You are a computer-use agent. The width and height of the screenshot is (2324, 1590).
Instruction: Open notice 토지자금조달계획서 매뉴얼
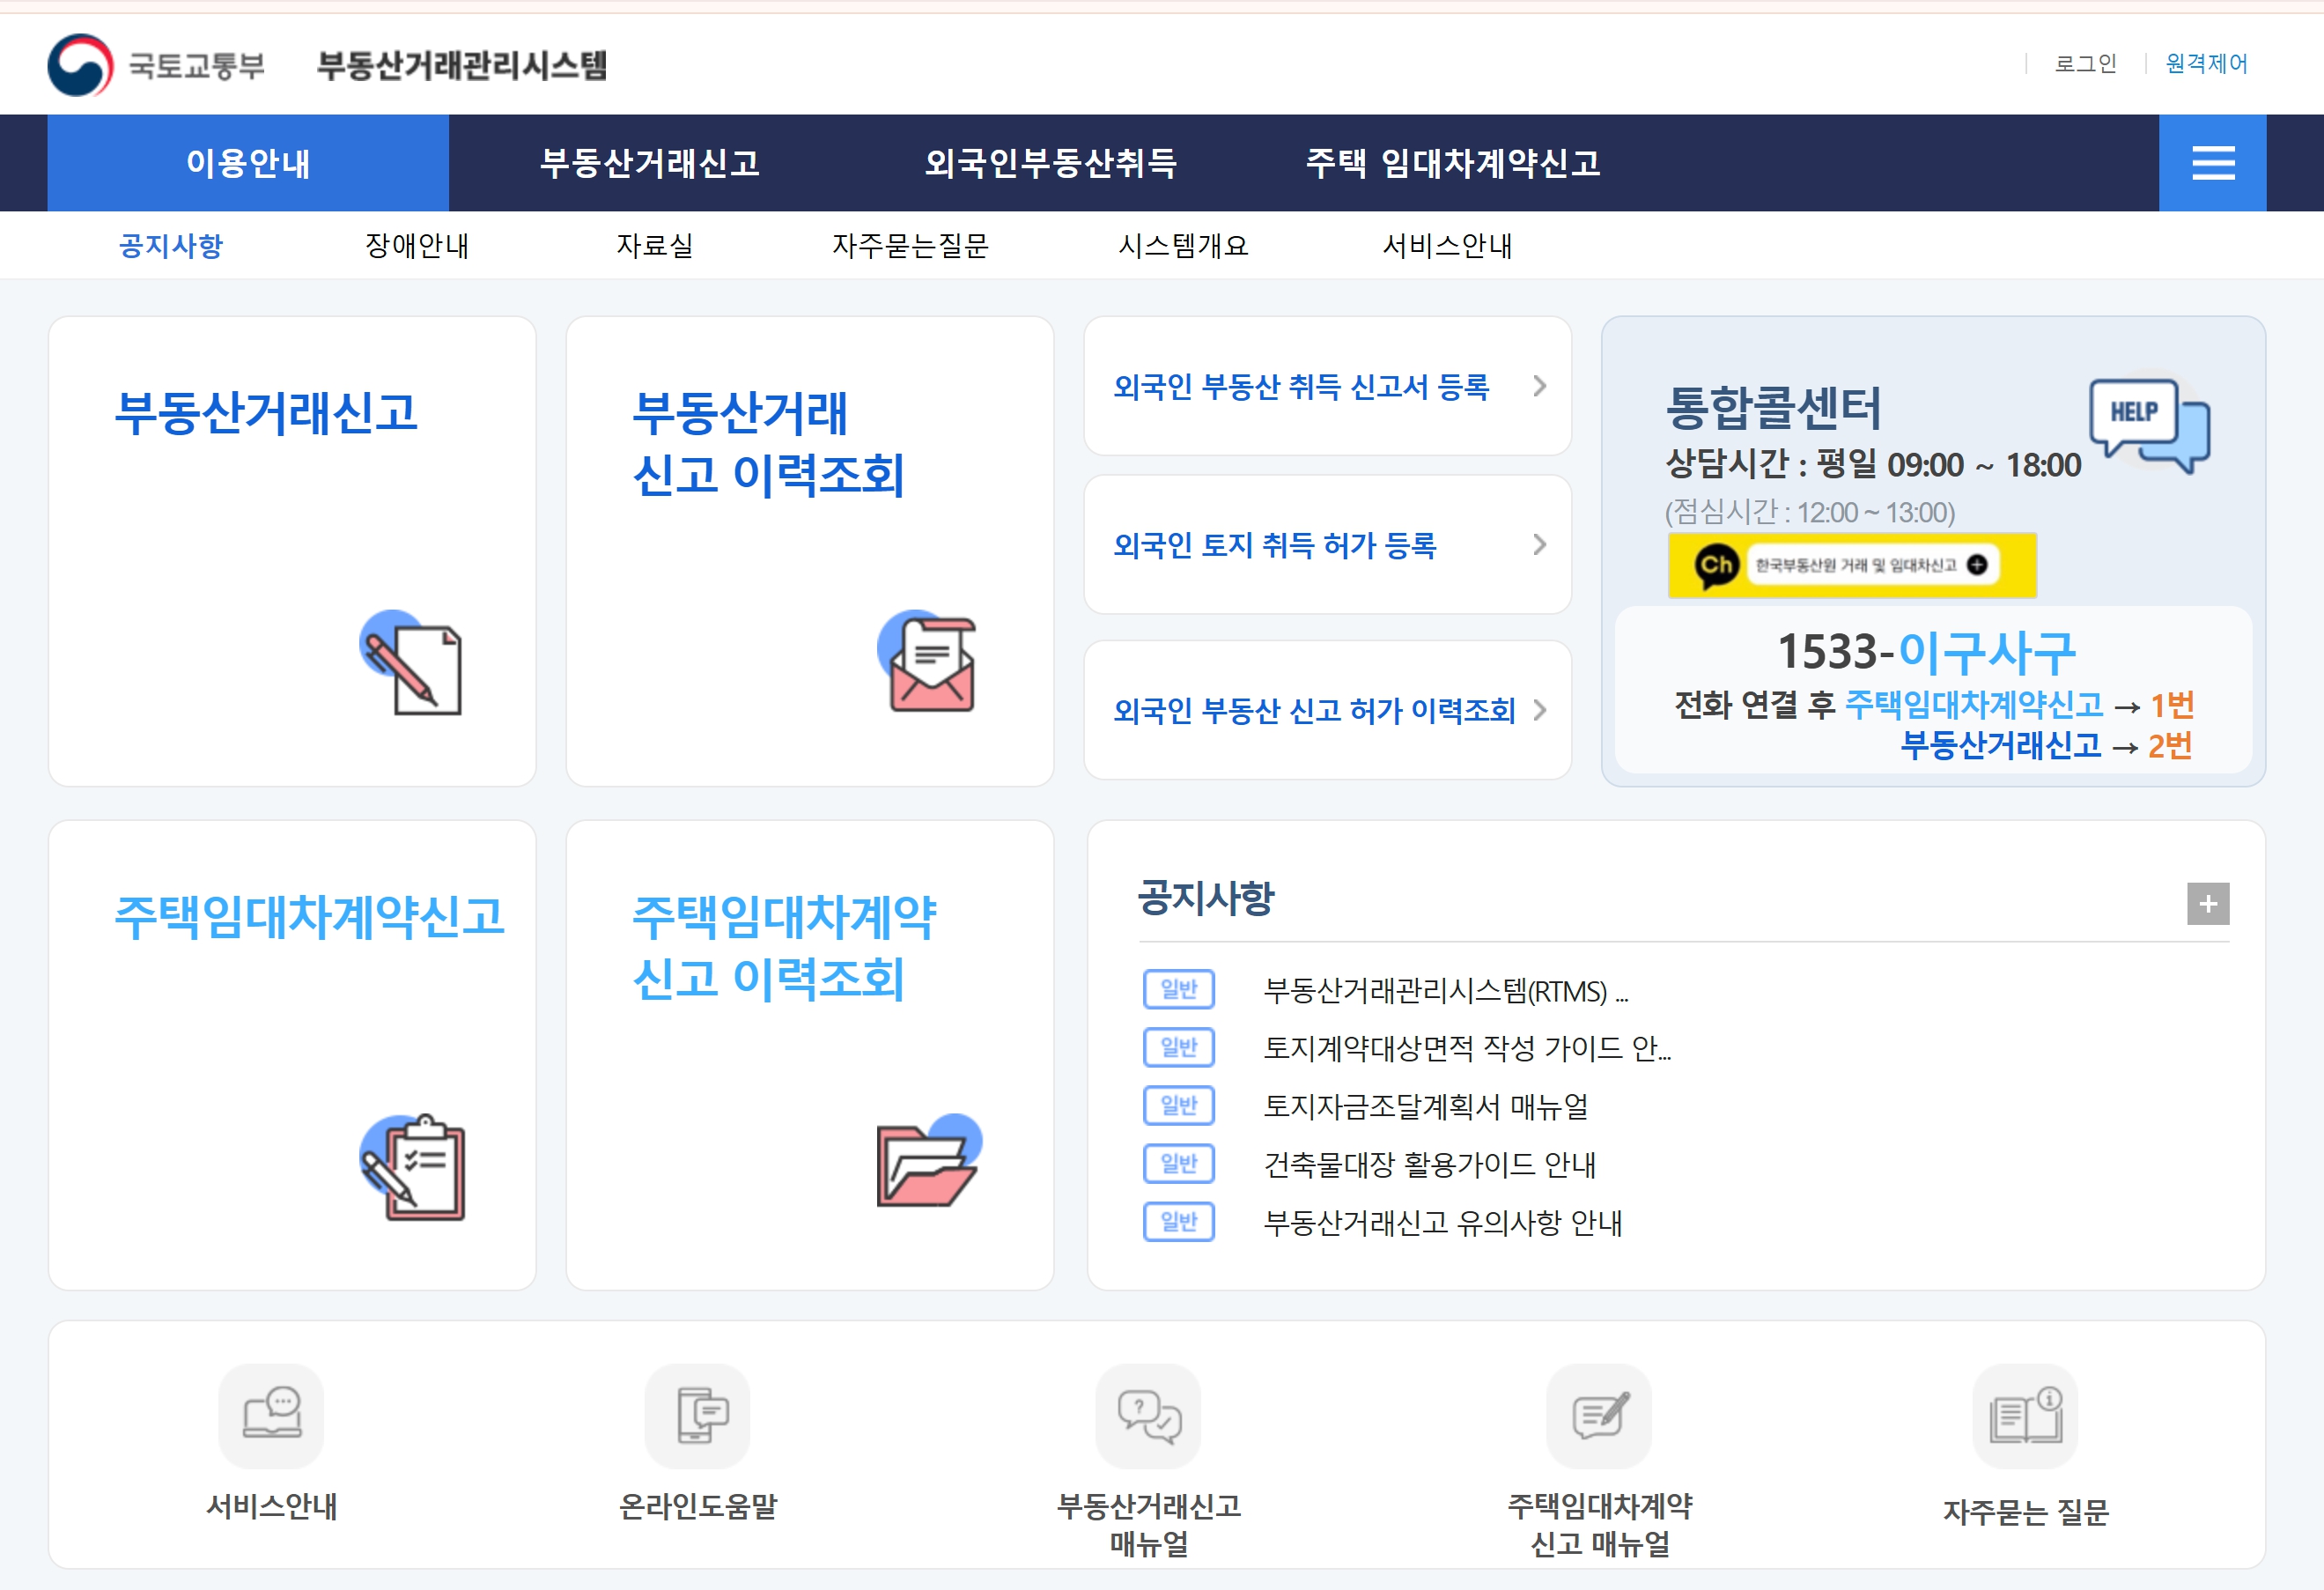1426,1106
